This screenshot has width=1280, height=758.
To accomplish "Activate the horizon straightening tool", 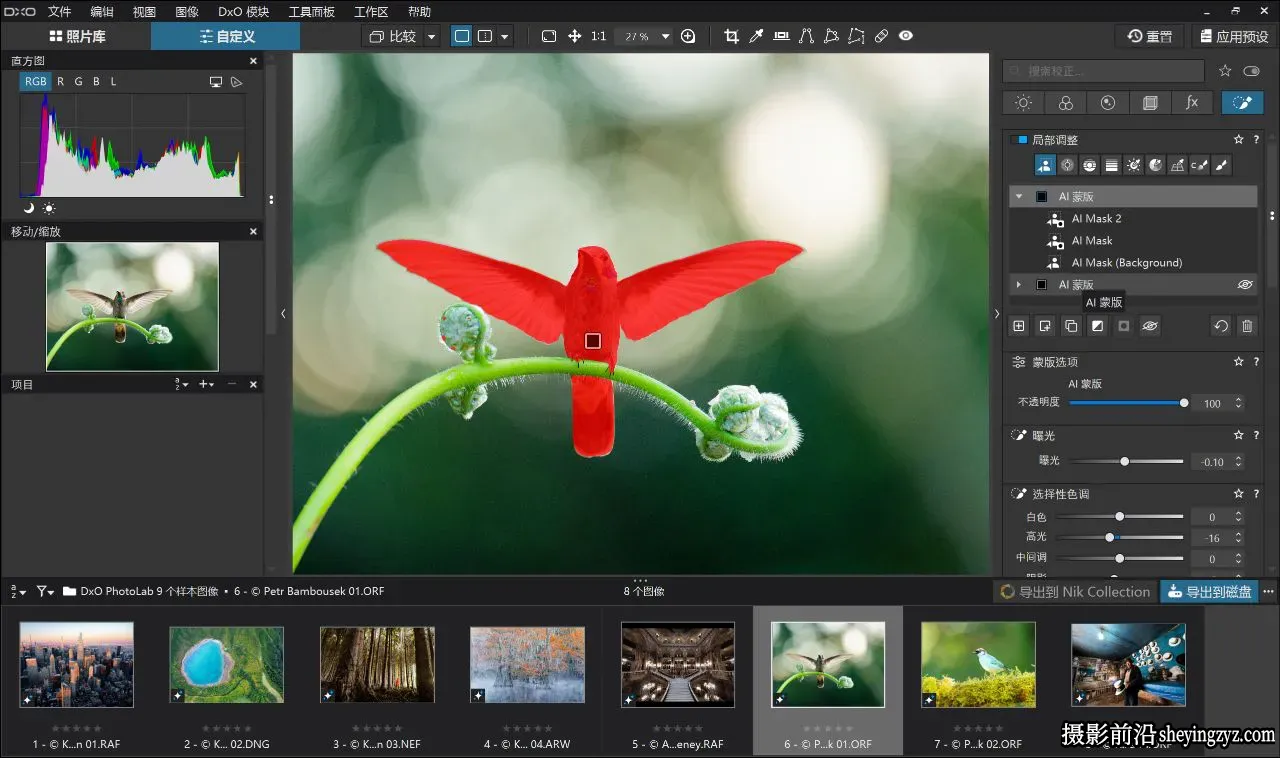I will (781, 36).
